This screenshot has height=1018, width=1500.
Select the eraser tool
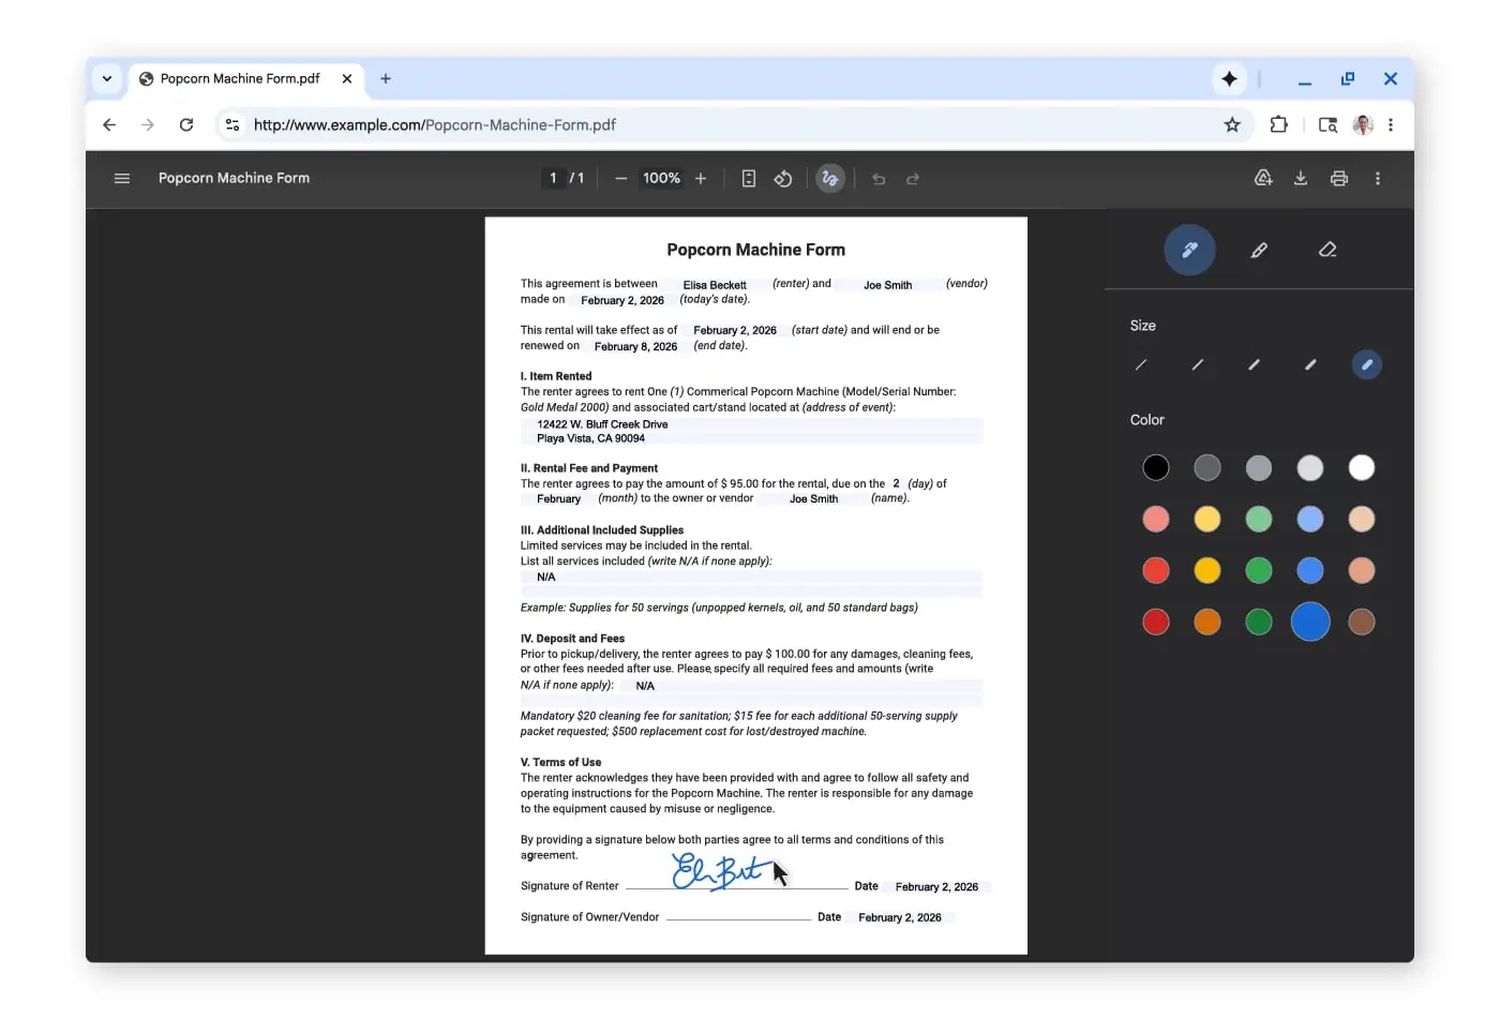pyautogui.click(x=1327, y=250)
